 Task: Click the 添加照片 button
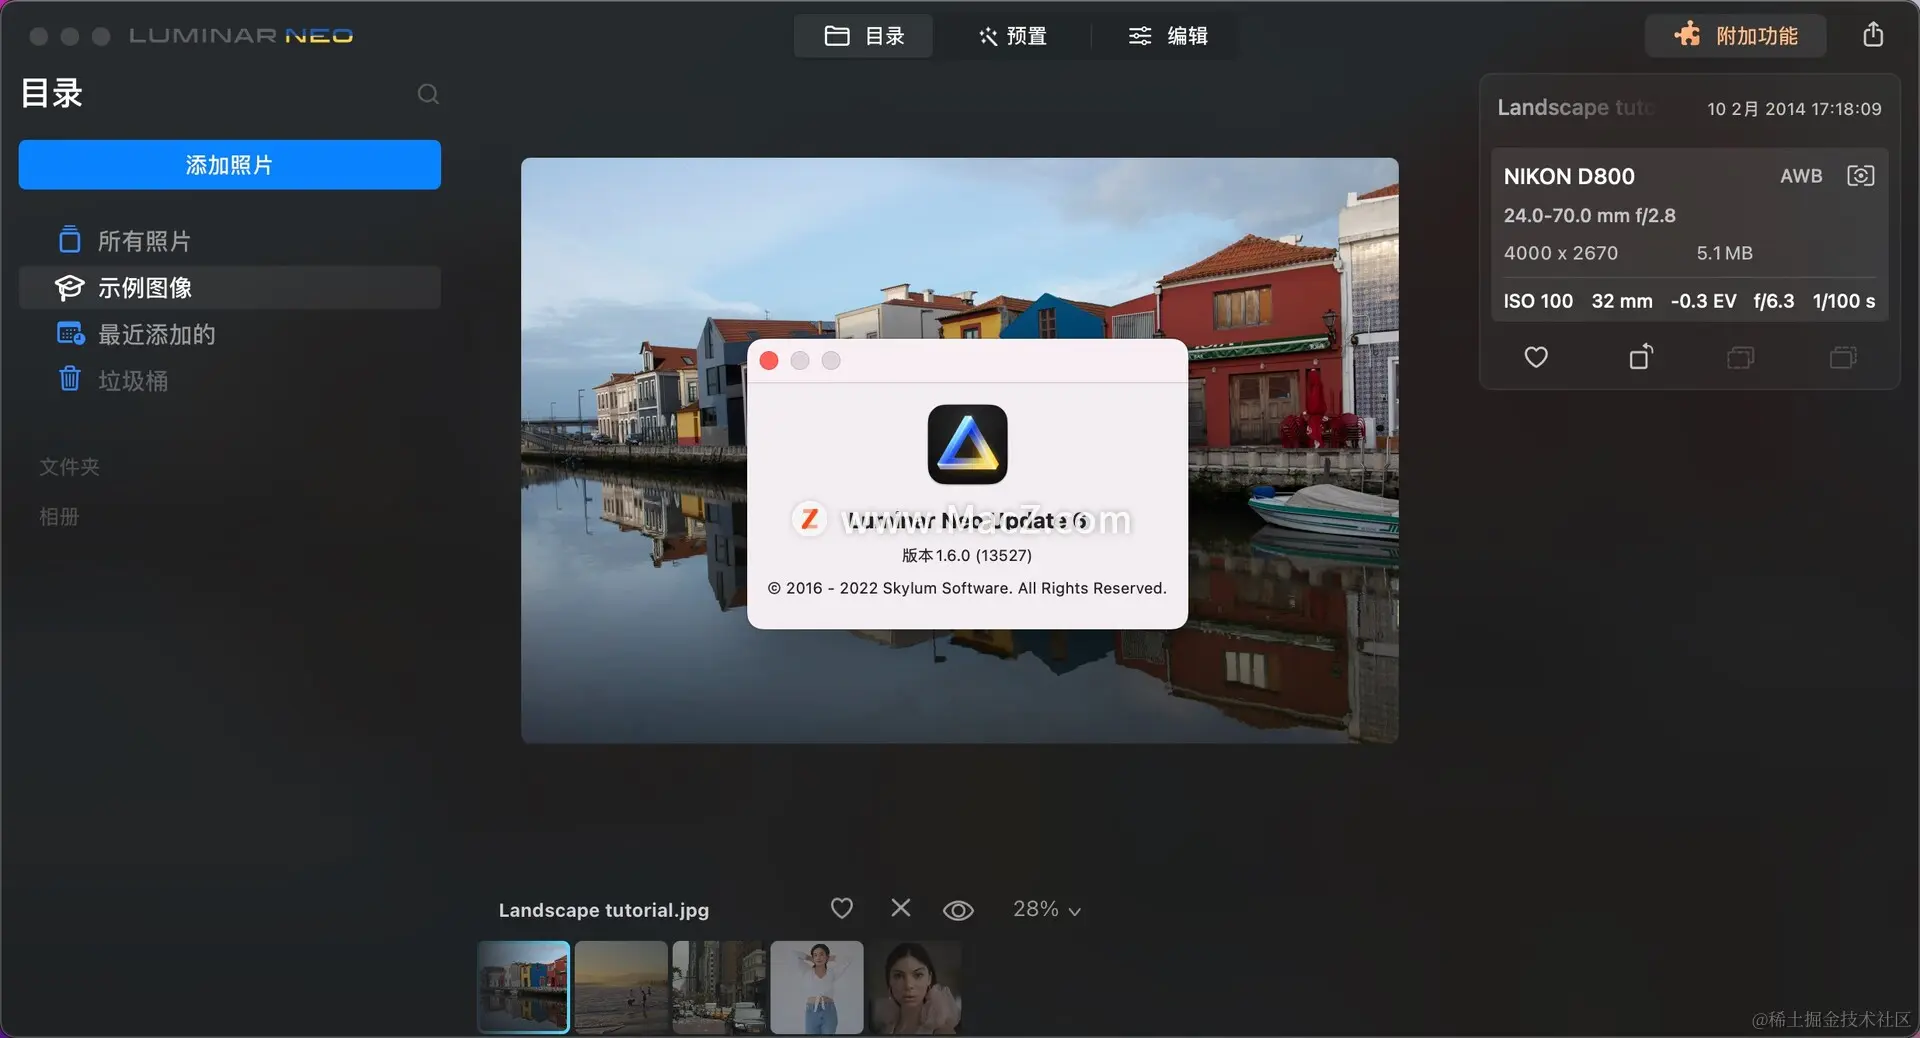[229, 165]
